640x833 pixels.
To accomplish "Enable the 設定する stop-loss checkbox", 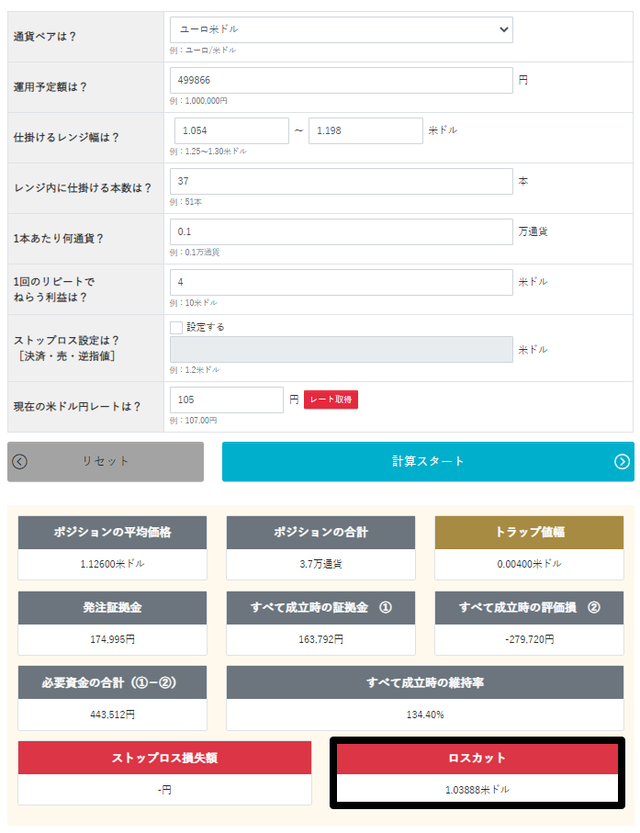I will click(x=176, y=327).
